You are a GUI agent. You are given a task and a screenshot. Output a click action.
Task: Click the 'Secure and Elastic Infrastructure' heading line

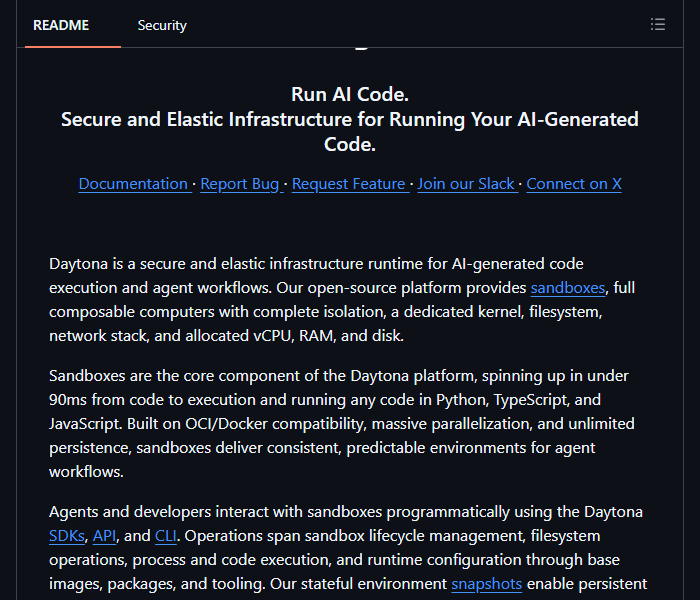350,119
